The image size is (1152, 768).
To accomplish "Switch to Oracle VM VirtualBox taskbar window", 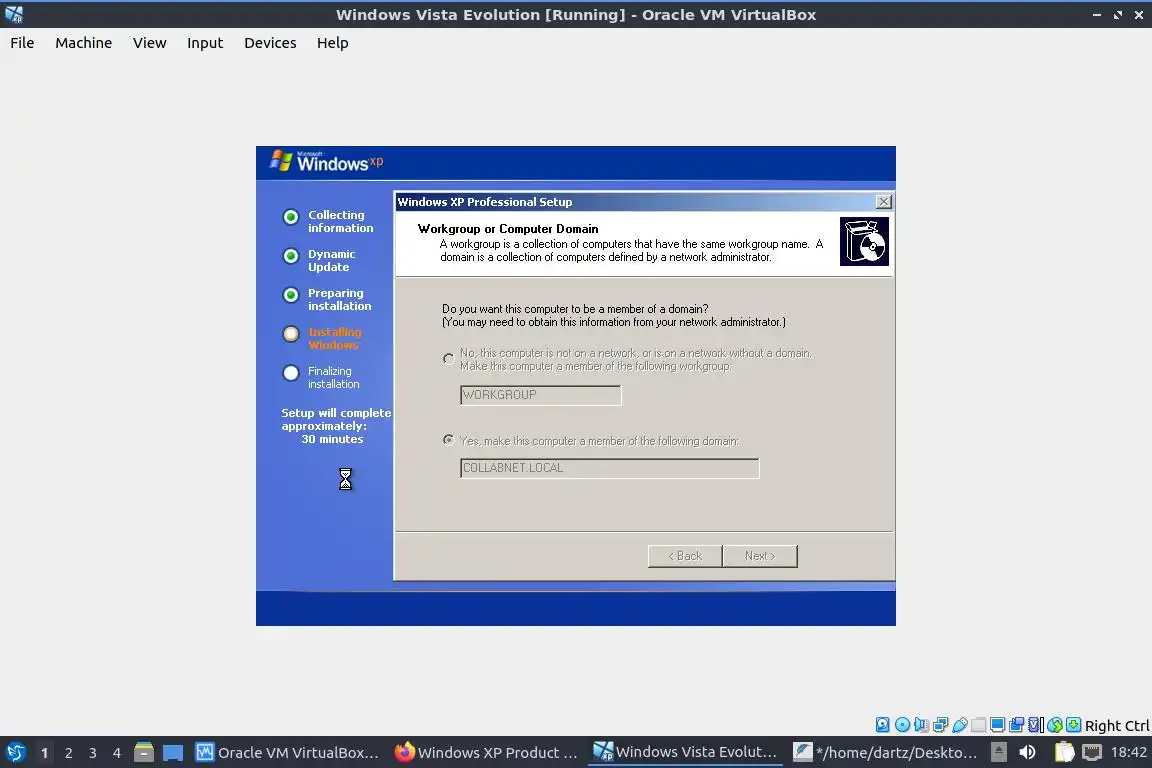I will [x=287, y=753].
